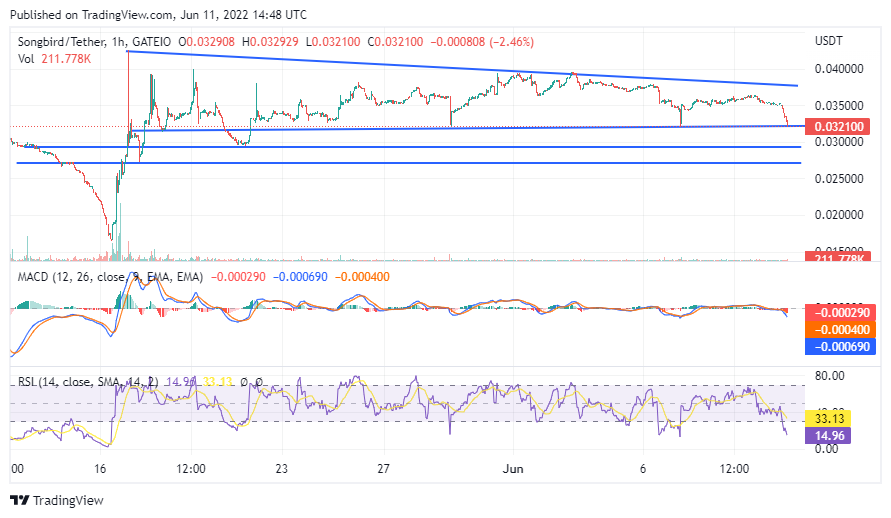
Task: Click the 0.025000 price axis label
Action: (839, 179)
